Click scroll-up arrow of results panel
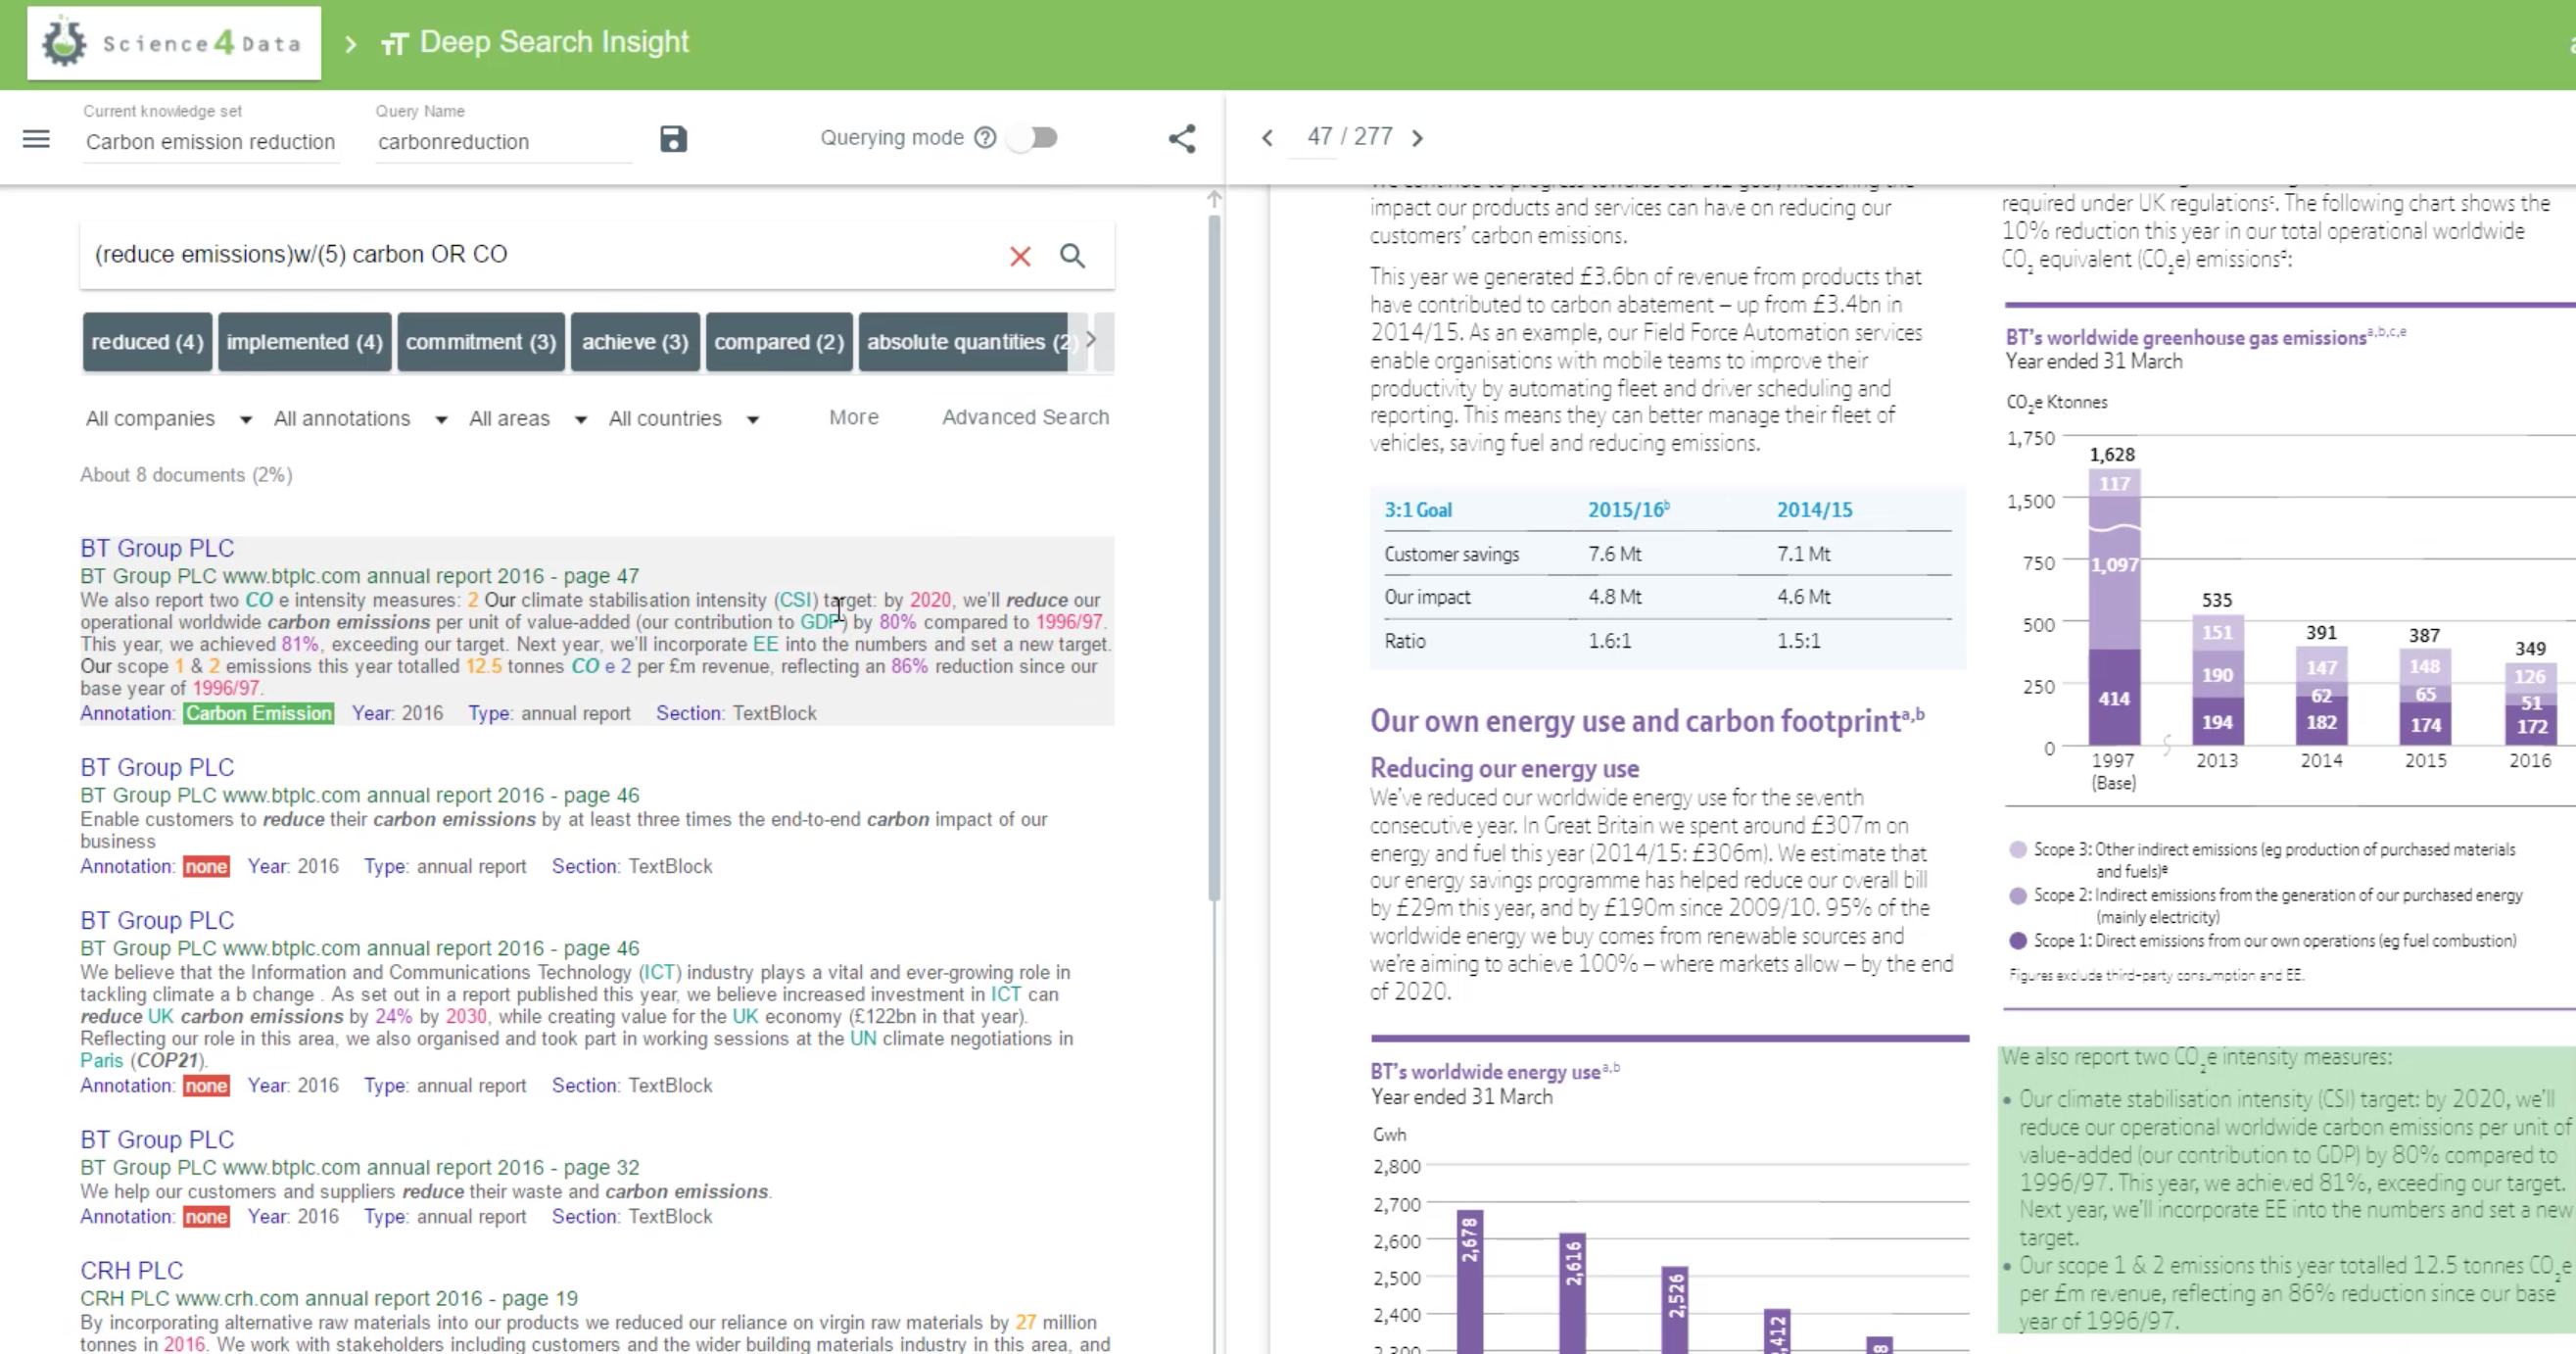This screenshot has width=2576, height=1354. [1214, 200]
